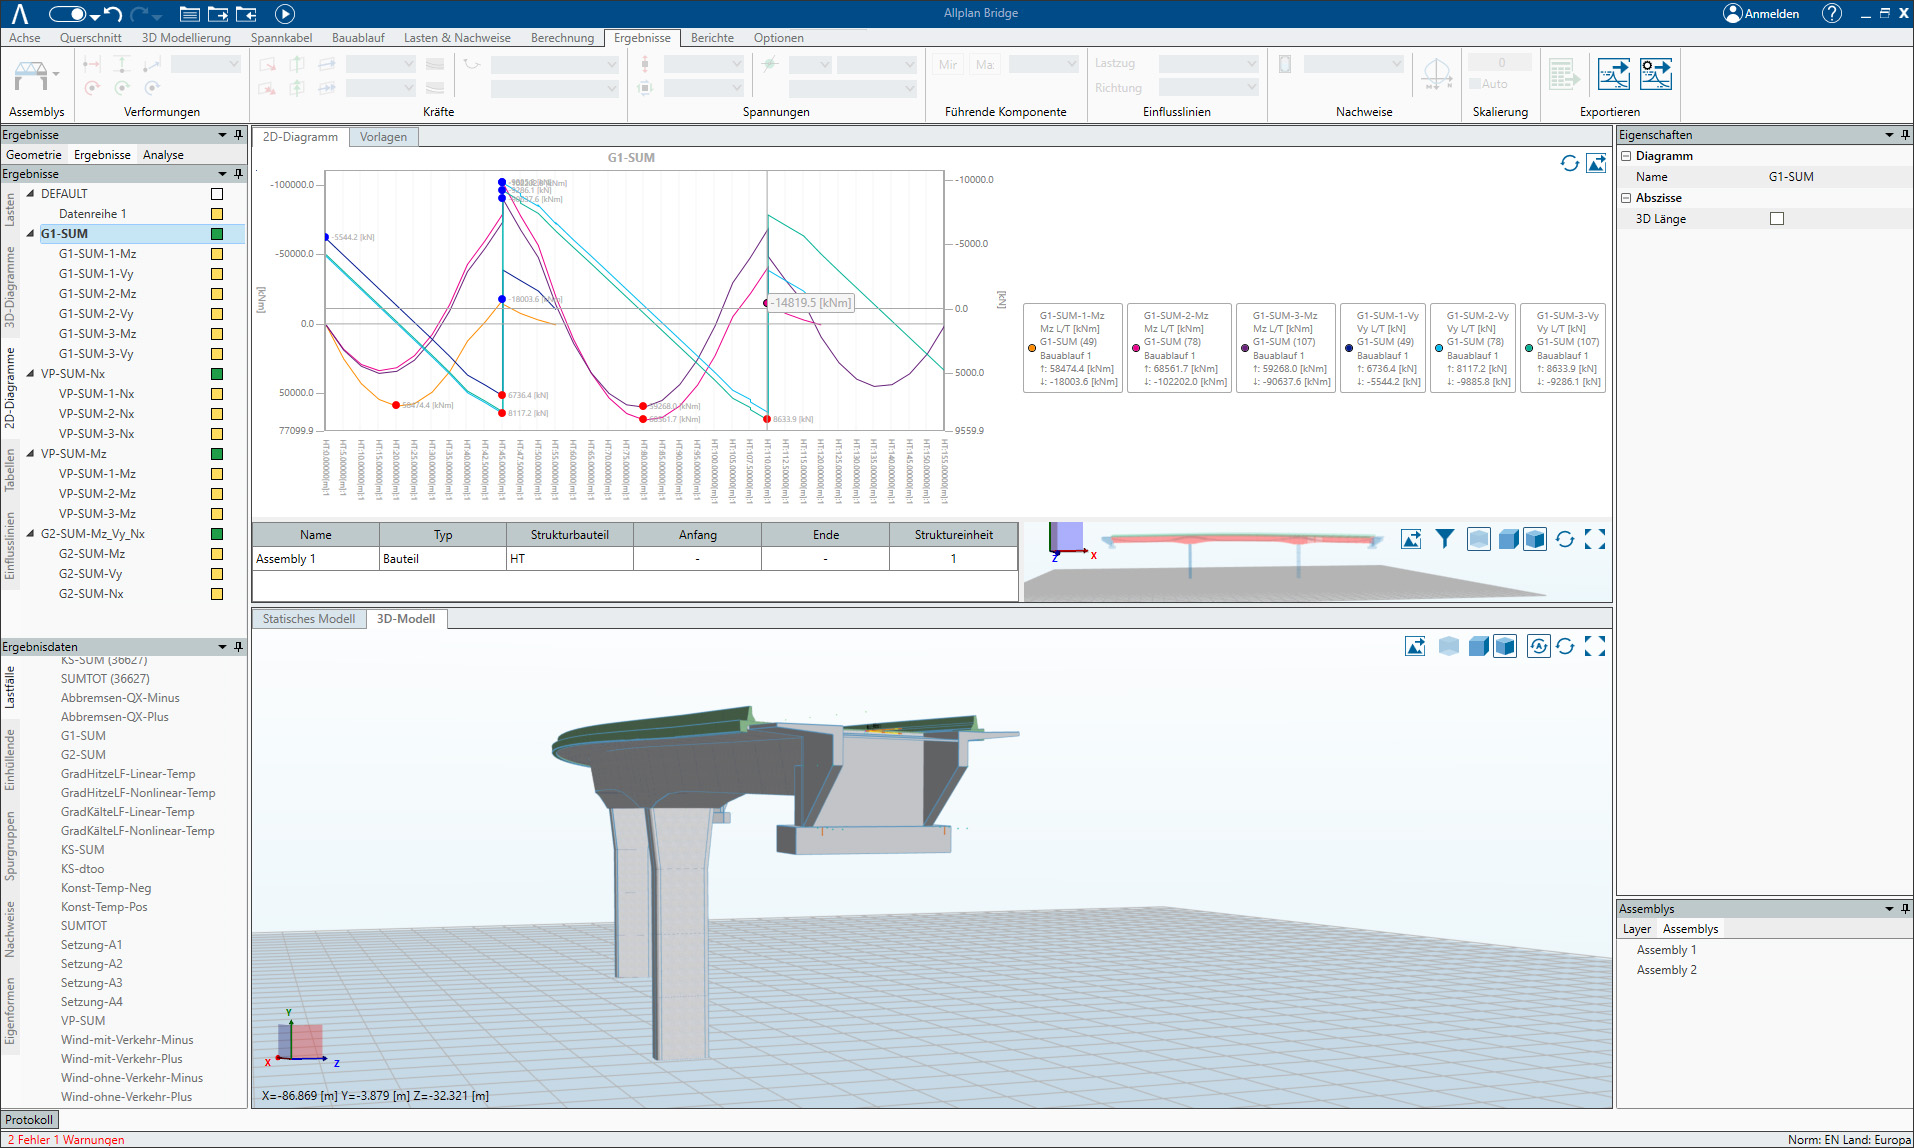The height and width of the screenshot is (1148, 1914).
Task: Click the 2 Fehler 1 Warnungen status
Action: coord(66,1140)
